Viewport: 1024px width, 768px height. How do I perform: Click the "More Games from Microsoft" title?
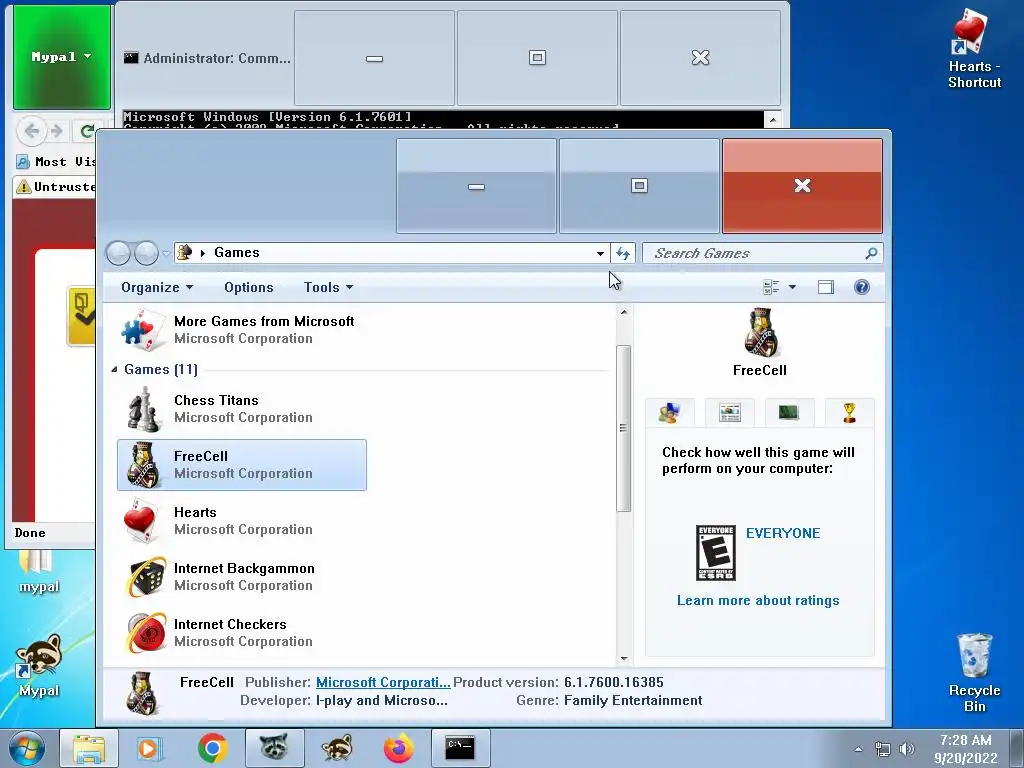(x=264, y=321)
